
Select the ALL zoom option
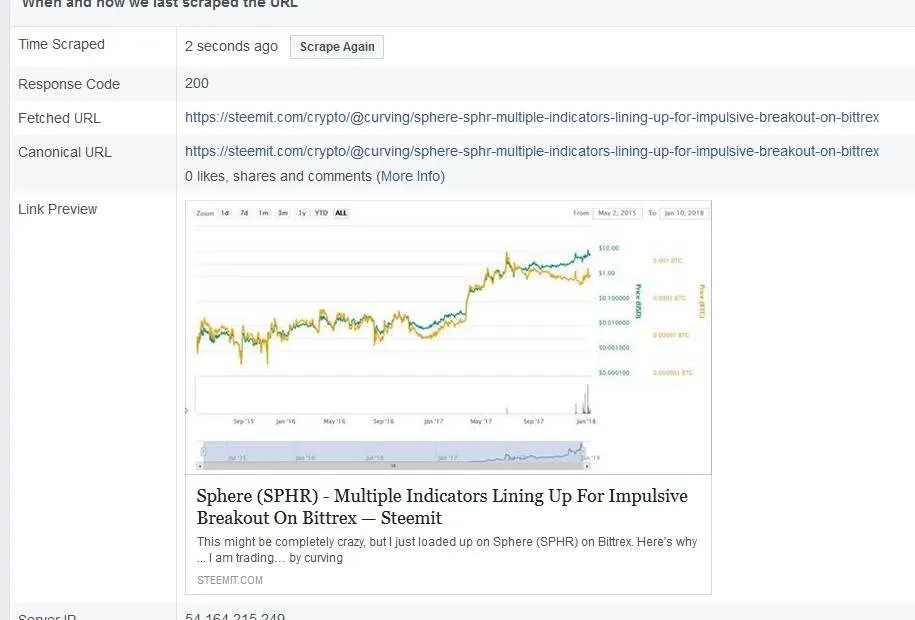point(341,213)
